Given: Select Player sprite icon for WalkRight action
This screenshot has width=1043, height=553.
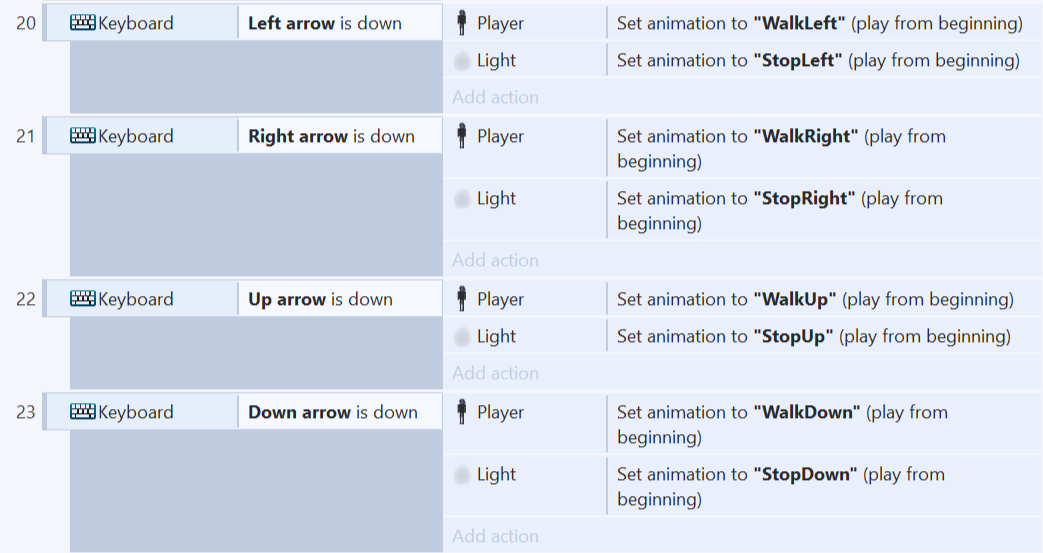Looking at the screenshot, I should tap(462, 136).
